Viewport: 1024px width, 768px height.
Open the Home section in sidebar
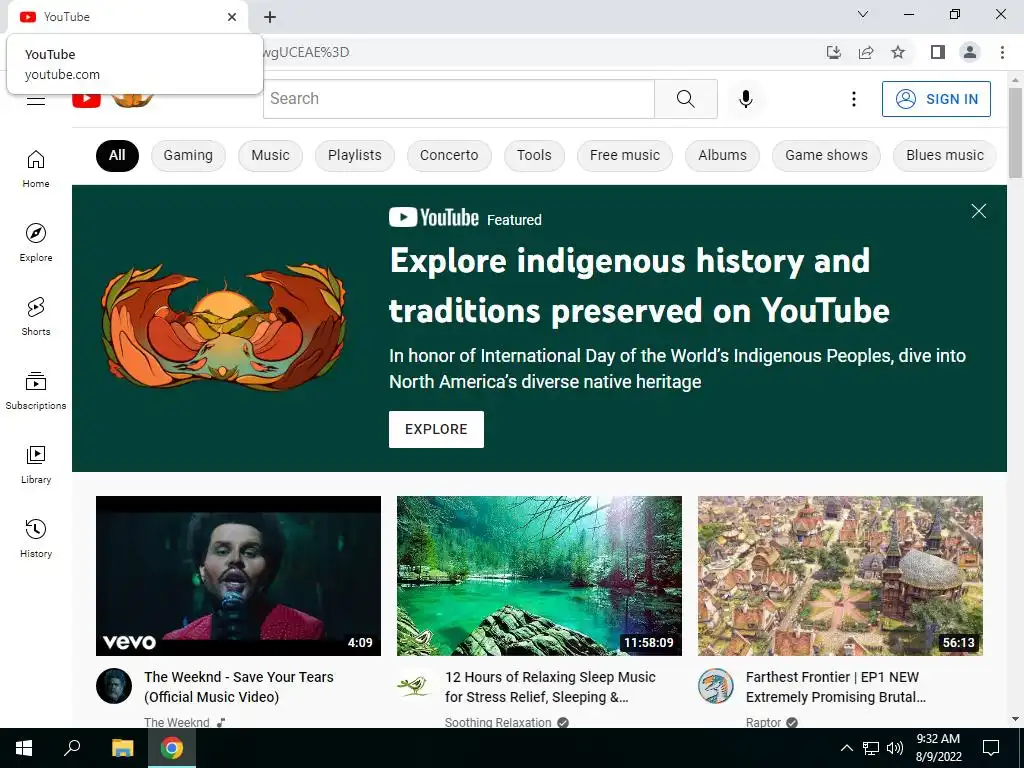pyautogui.click(x=35, y=168)
